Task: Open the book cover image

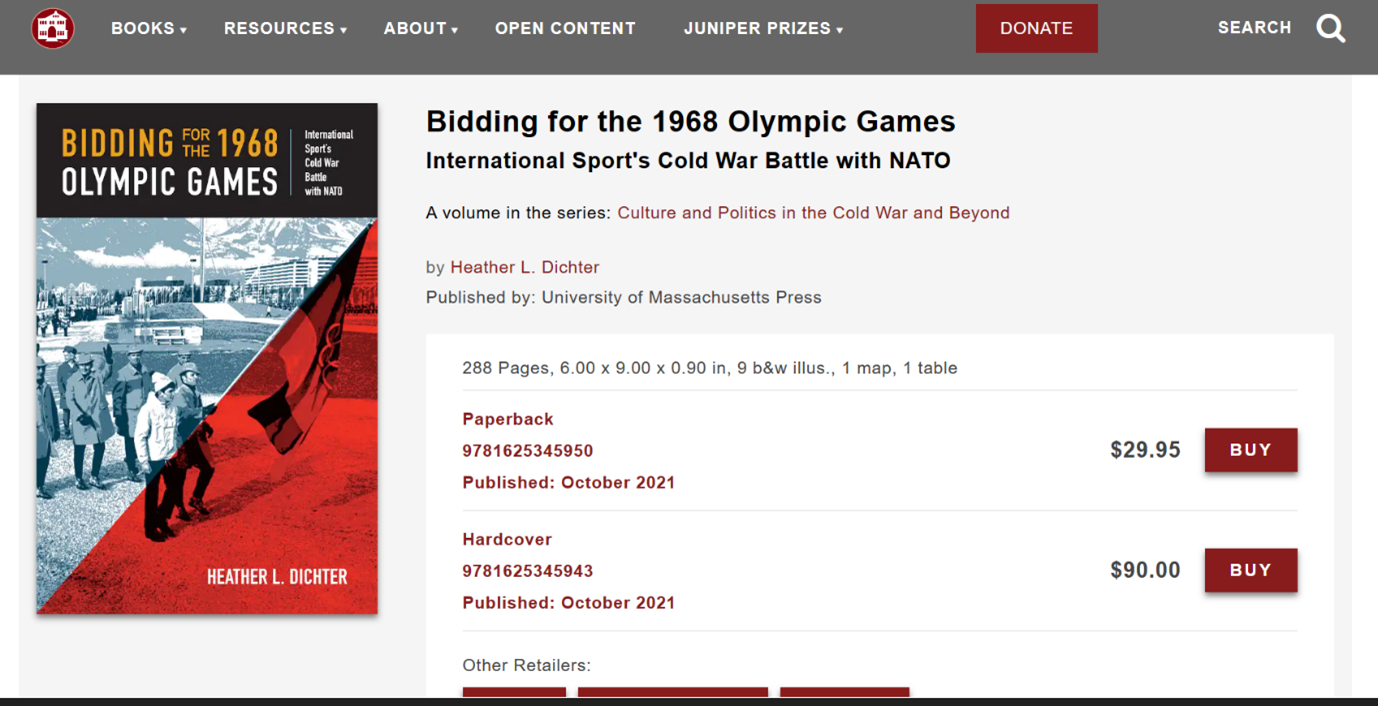Action: [207, 358]
